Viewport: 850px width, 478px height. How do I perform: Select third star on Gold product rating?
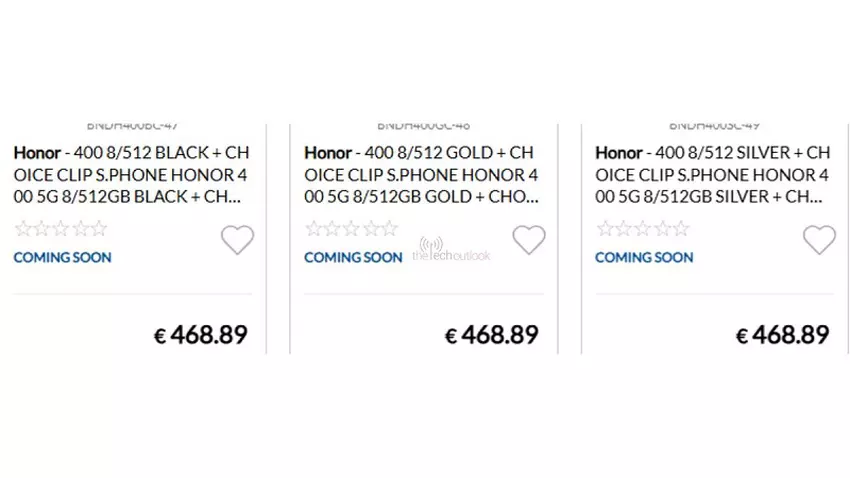pyautogui.click(x=351, y=229)
